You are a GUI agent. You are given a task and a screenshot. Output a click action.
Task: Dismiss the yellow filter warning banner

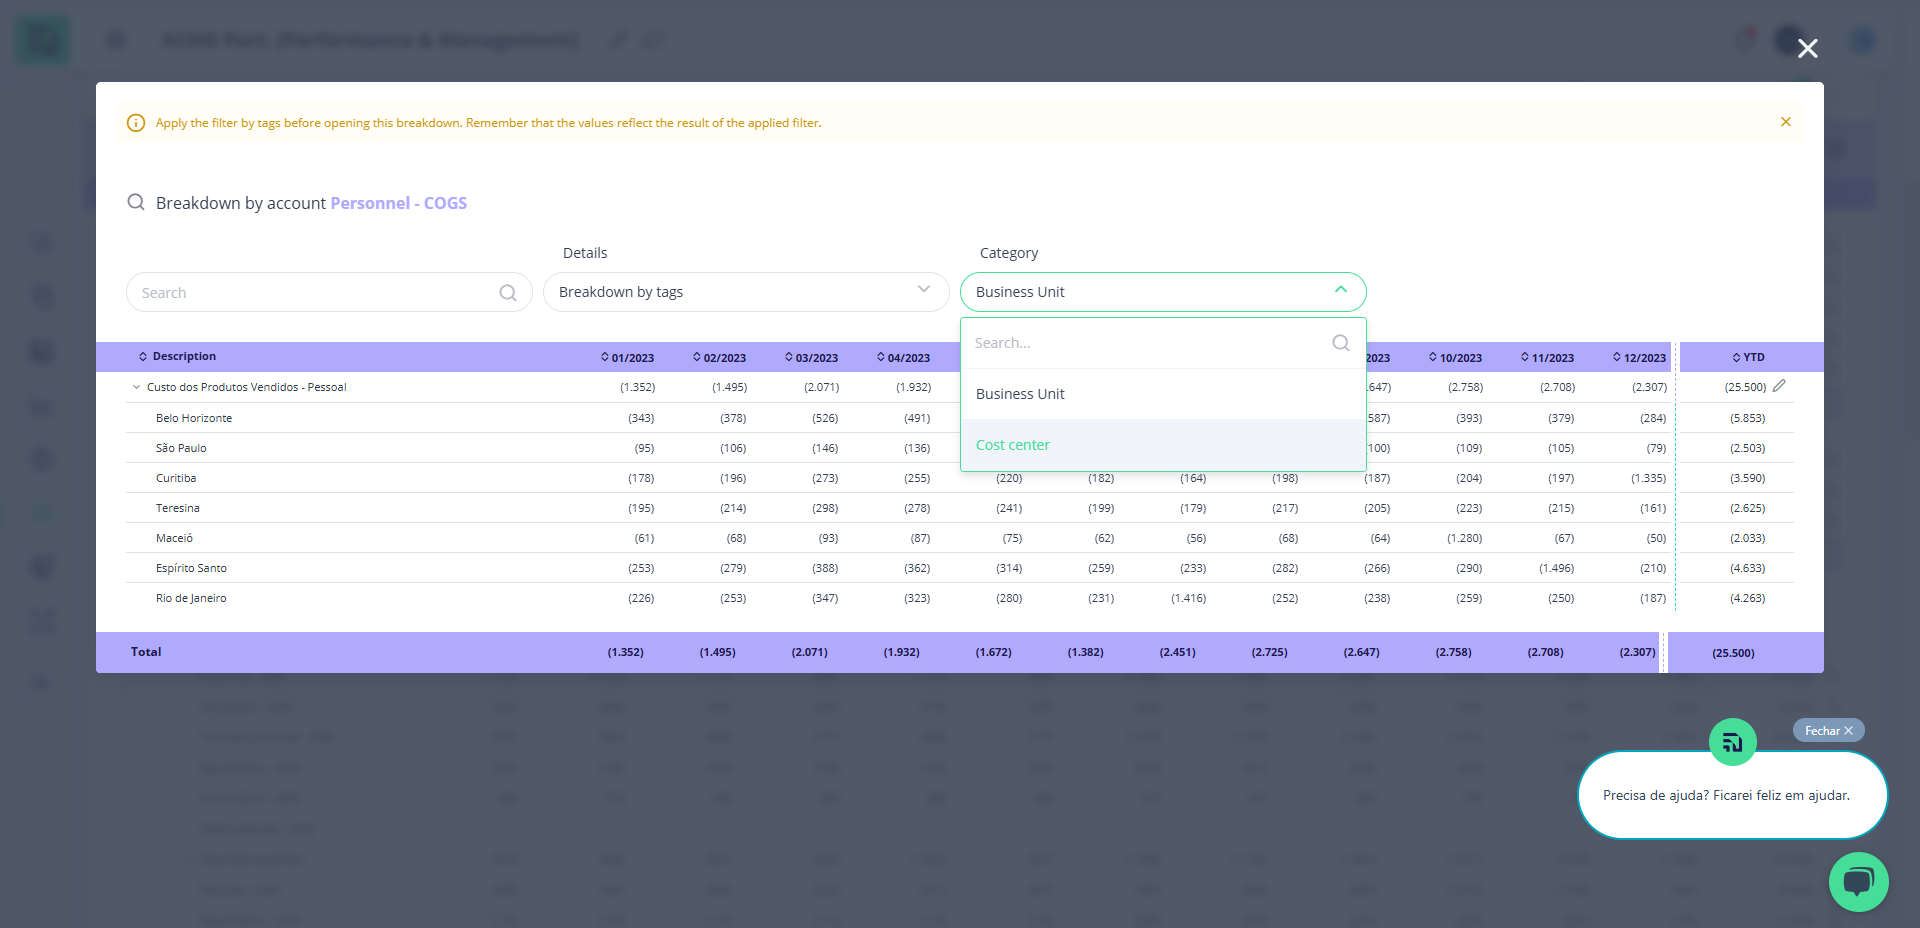click(x=1785, y=122)
